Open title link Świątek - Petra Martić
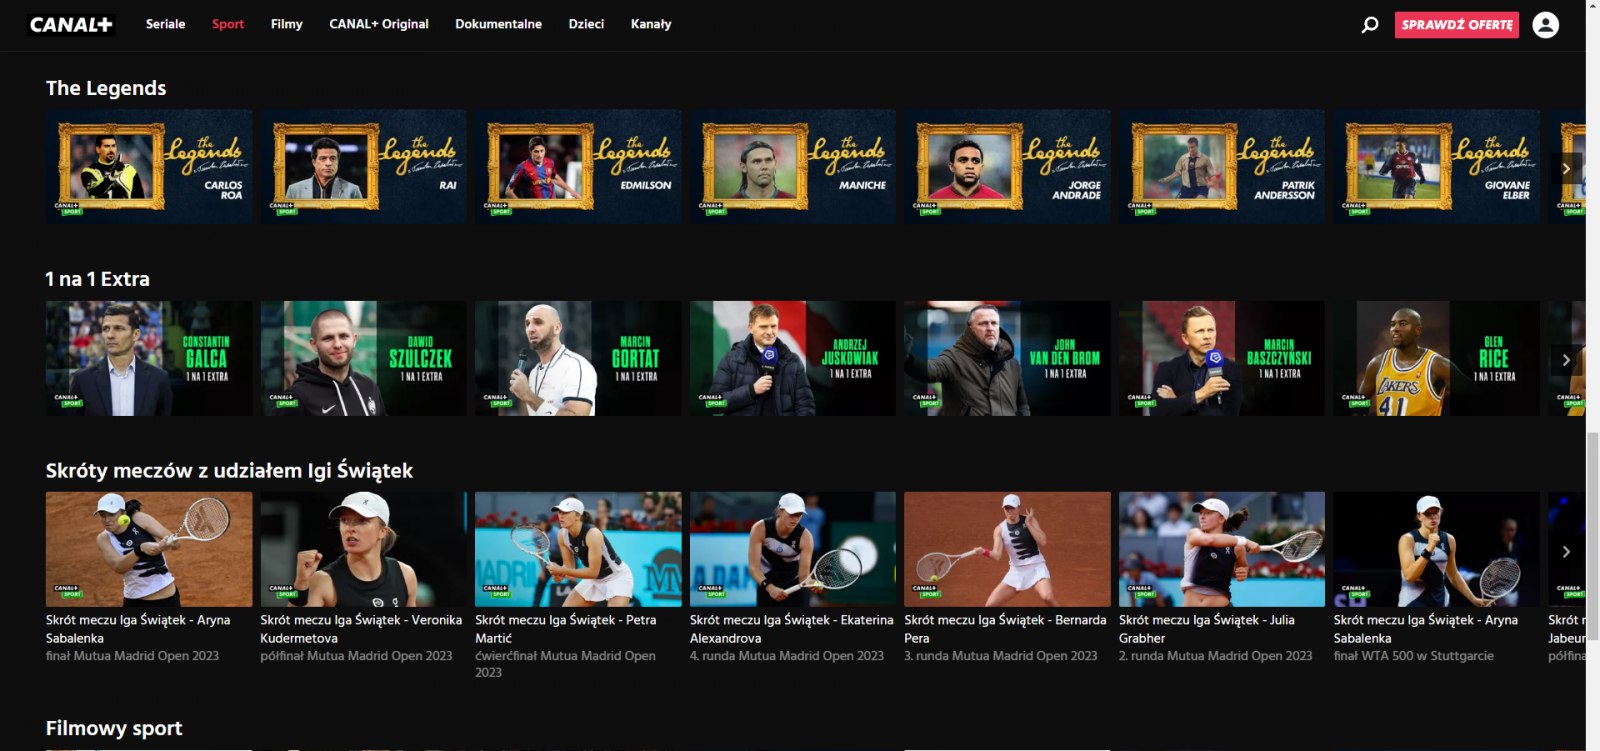The image size is (1600, 751). point(566,629)
